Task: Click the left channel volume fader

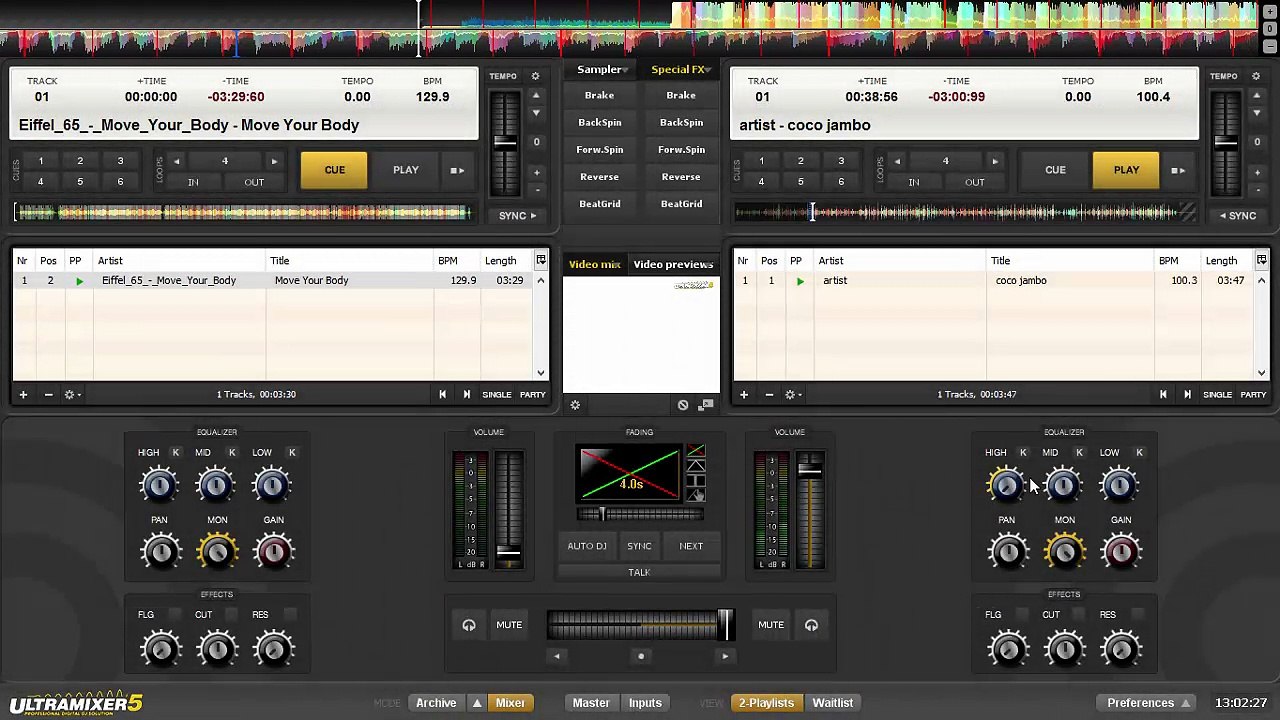Action: (509, 552)
